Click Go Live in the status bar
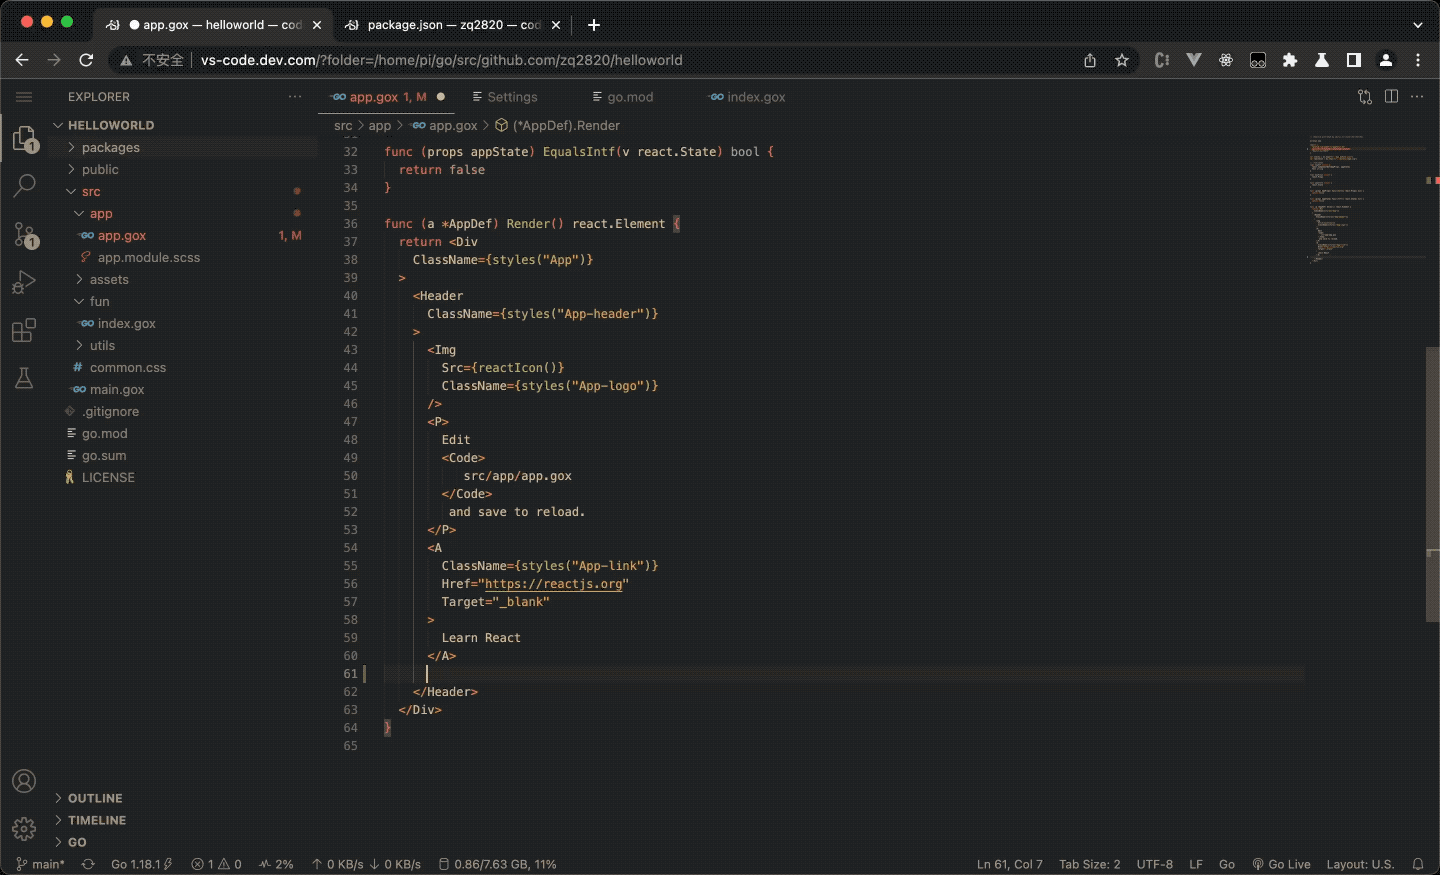The width and height of the screenshot is (1440, 875). [1281, 864]
